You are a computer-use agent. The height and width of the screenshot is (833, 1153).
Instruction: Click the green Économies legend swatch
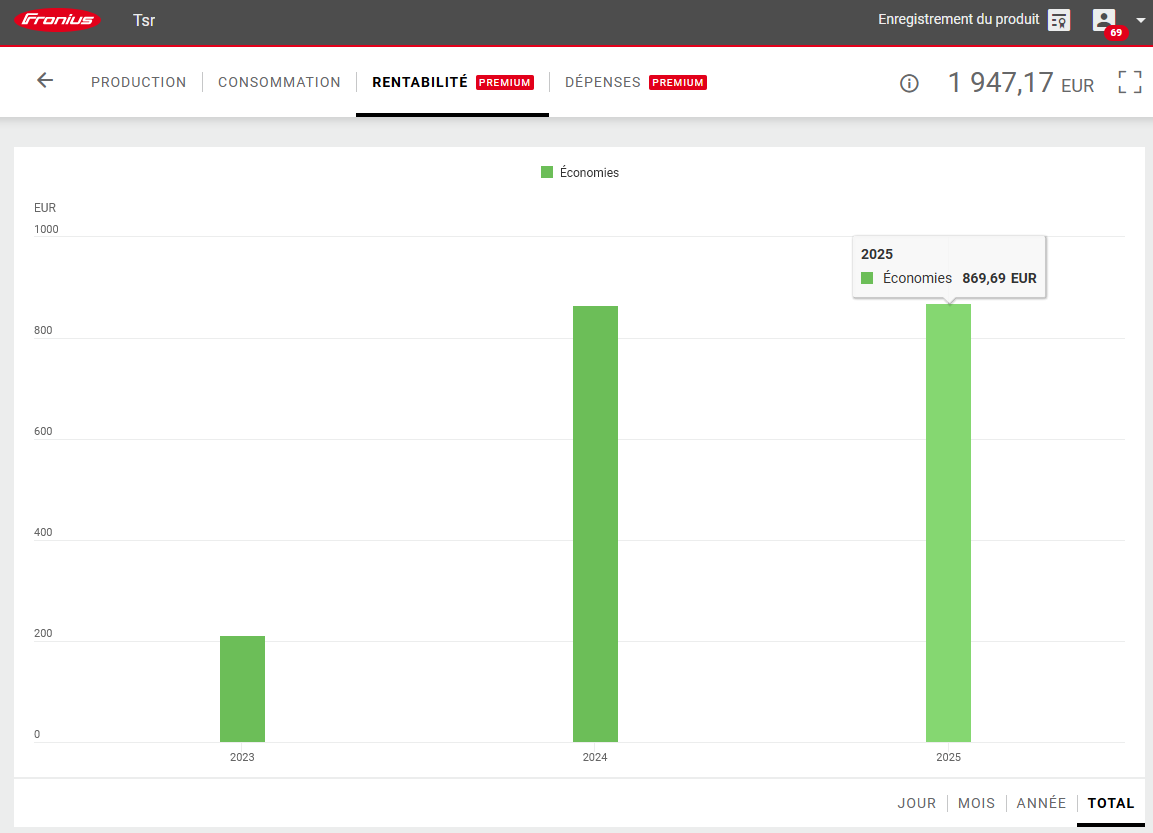(x=547, y=173)
